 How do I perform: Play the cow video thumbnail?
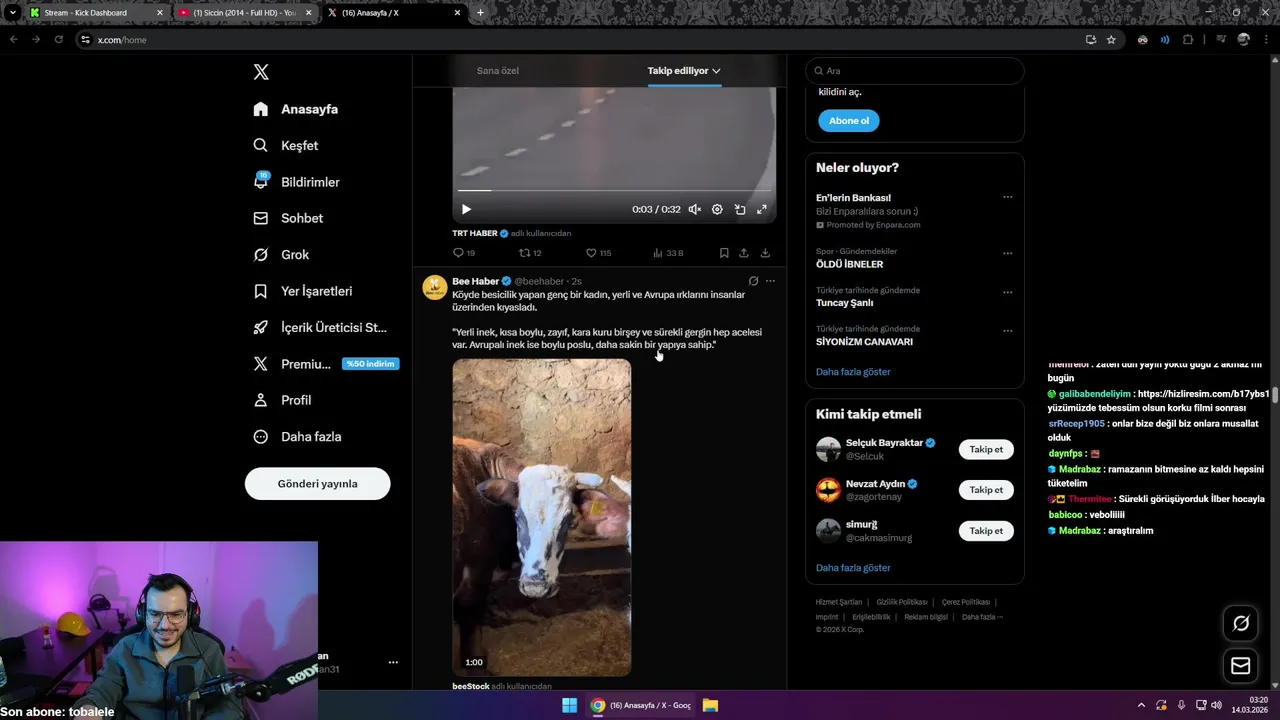(x=541, y=517)
